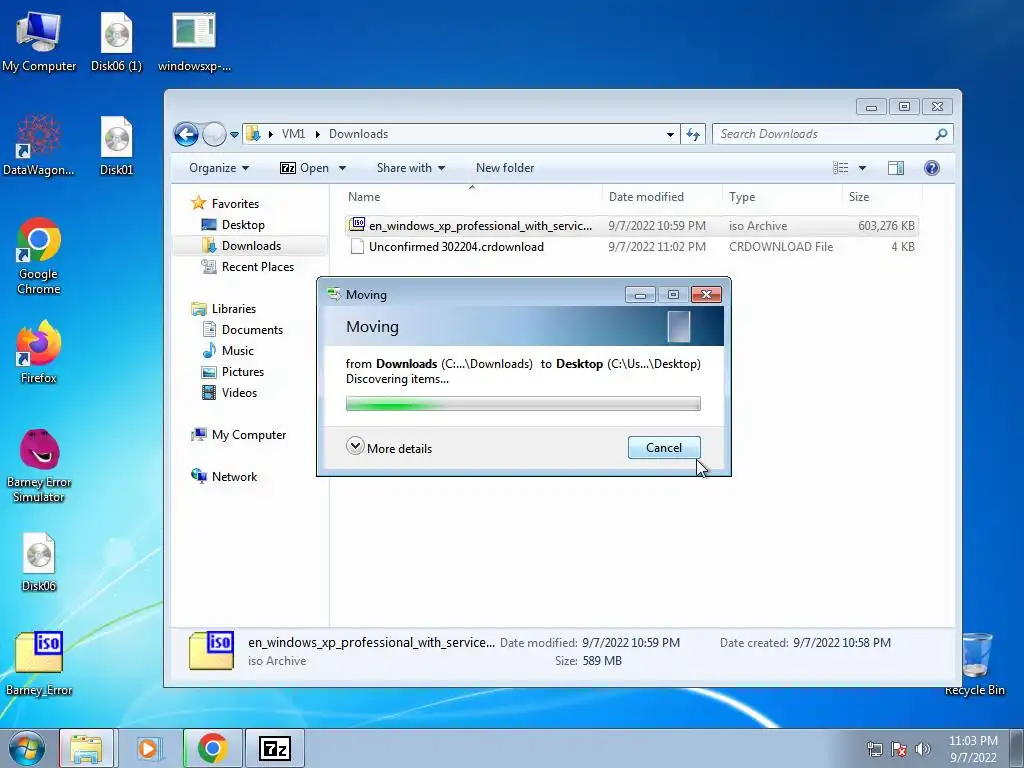The width and height of the screenshot is (1024, 768).
Task: Select the Disk06 (1) desktop icon
Action: [x=116, y=41]
